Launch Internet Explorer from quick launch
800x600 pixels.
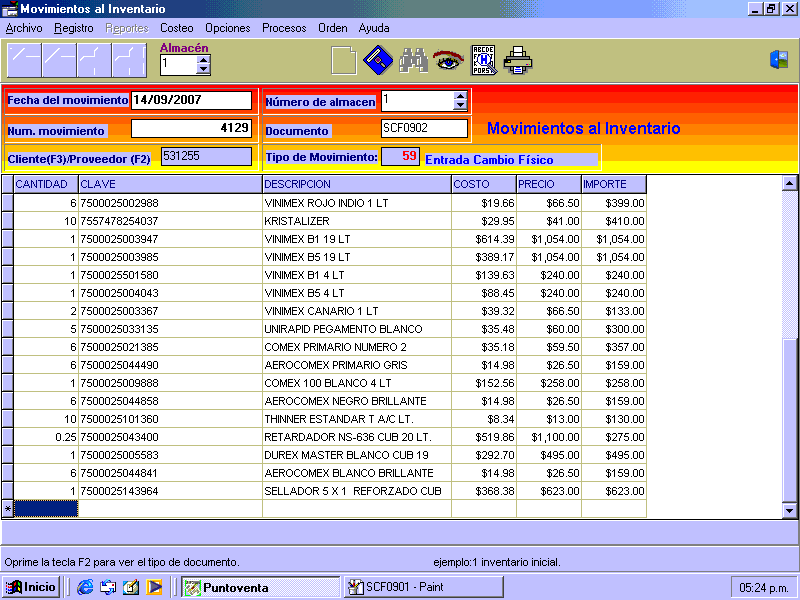pyautogui.click(x=85, y=587)
